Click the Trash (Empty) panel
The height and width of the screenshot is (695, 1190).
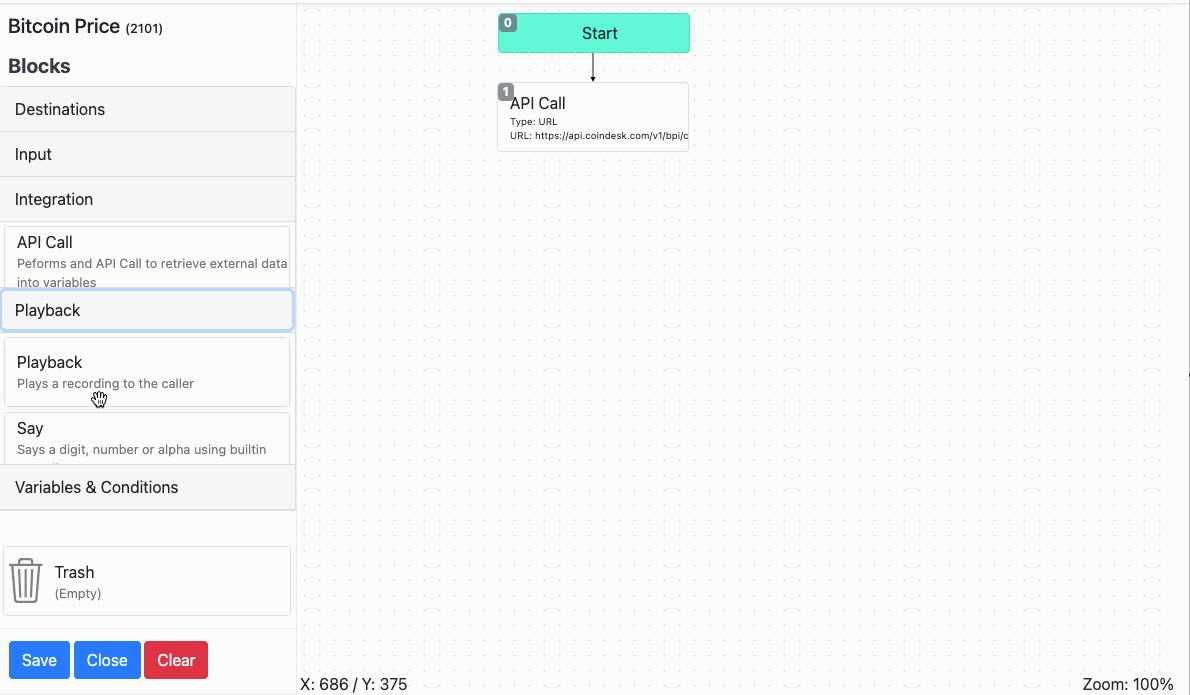coord(147,581)
